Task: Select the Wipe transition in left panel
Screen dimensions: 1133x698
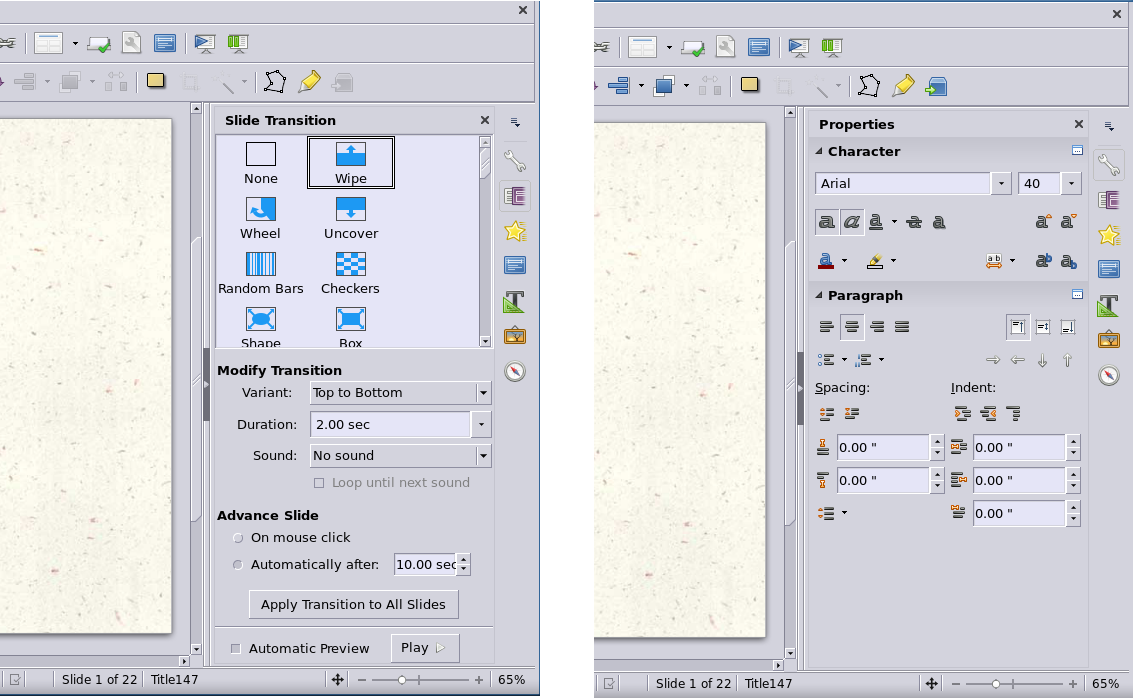Action: [x=350, y=163]
